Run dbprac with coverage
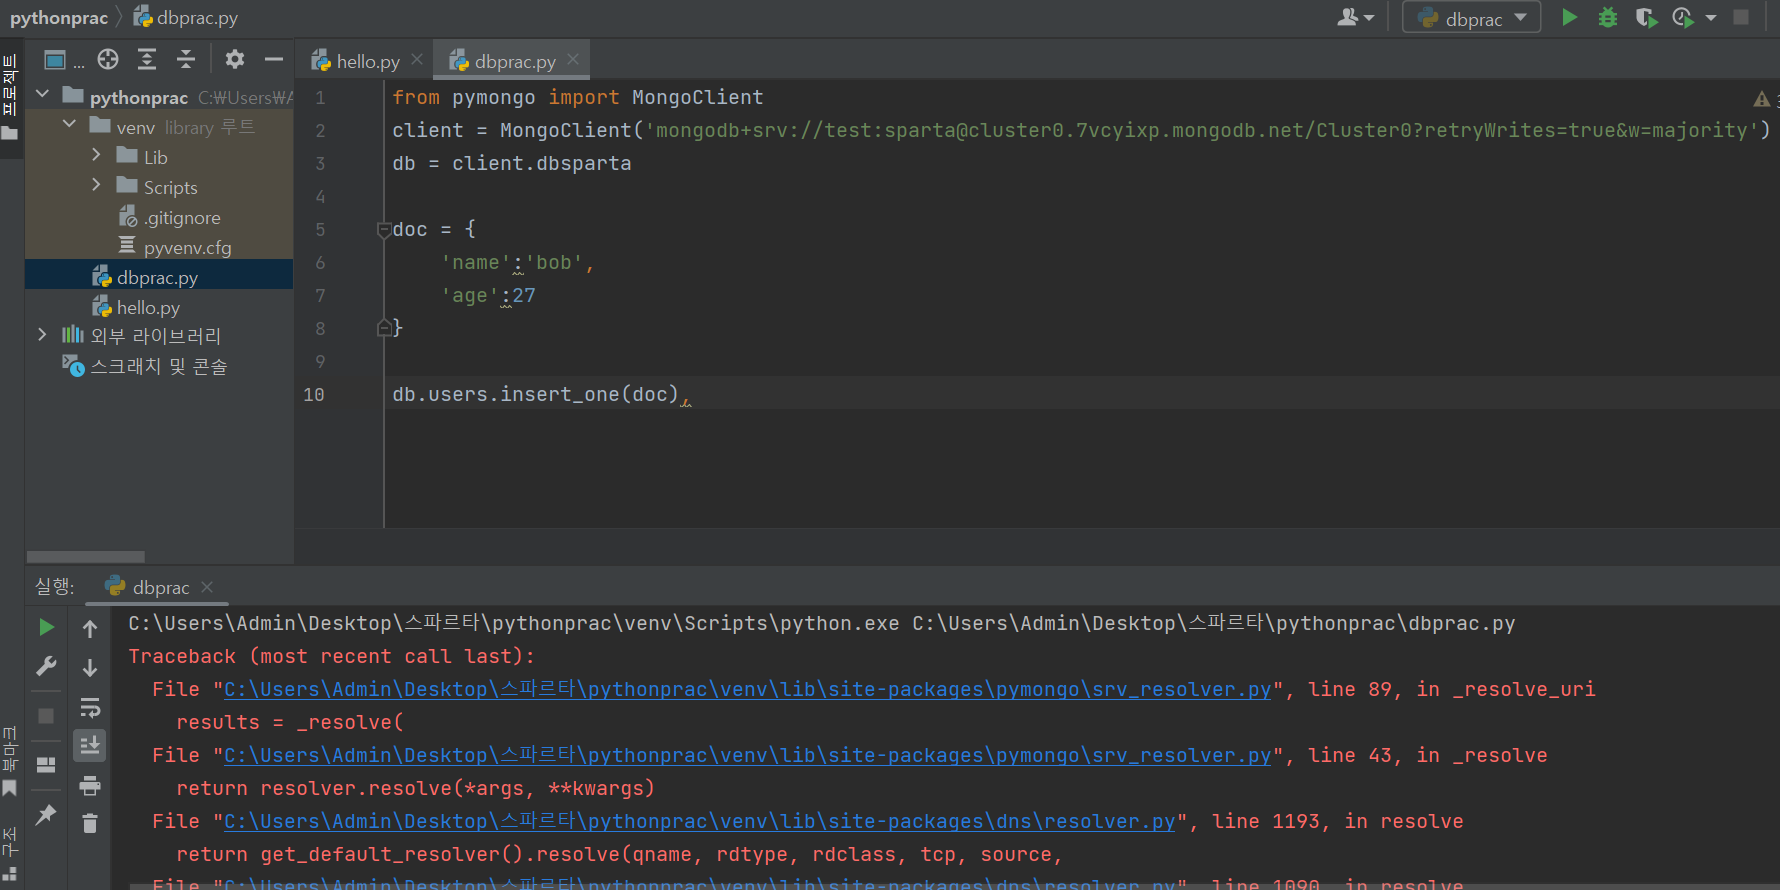1780x890 pixels. pyautogui.click(x=1645, y=17)
